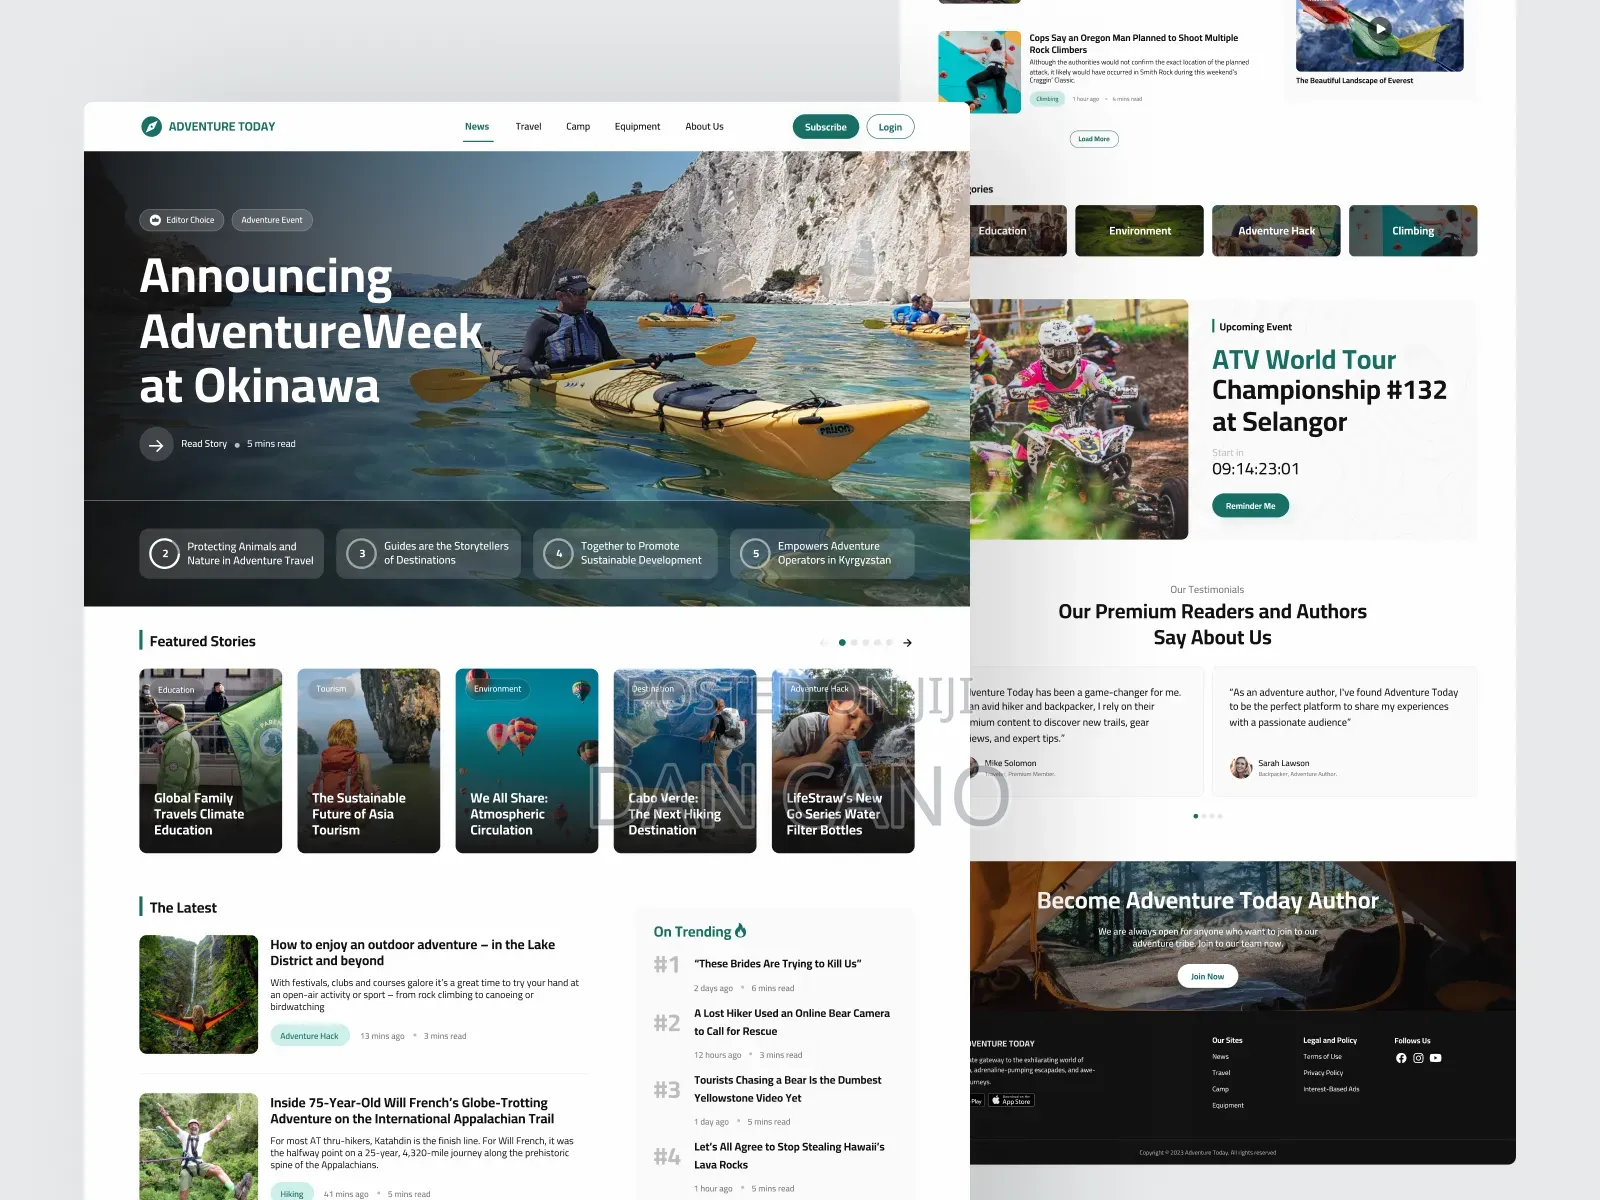
Task: Click the Login button
Action: [x=890, y=127]
